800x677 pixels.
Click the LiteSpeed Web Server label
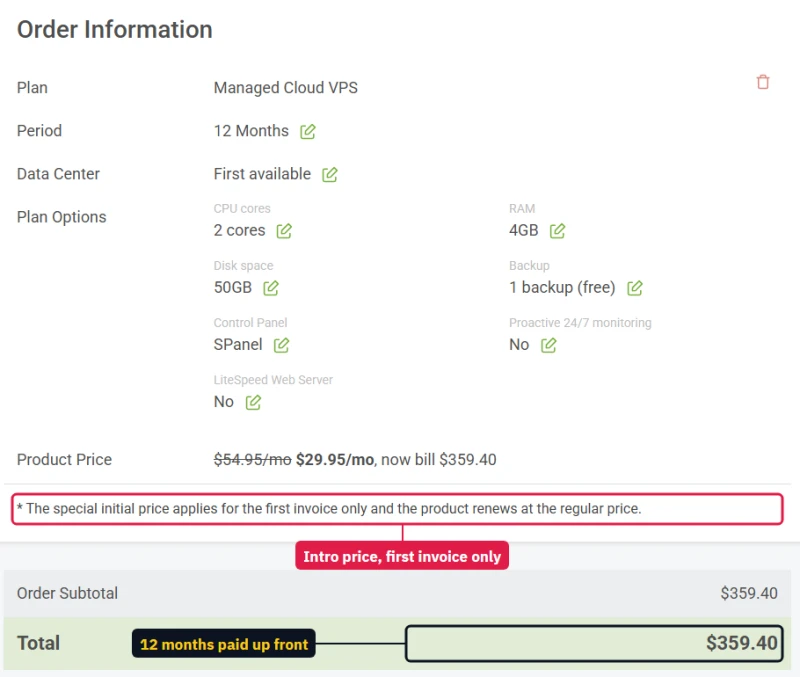(273, 380)
